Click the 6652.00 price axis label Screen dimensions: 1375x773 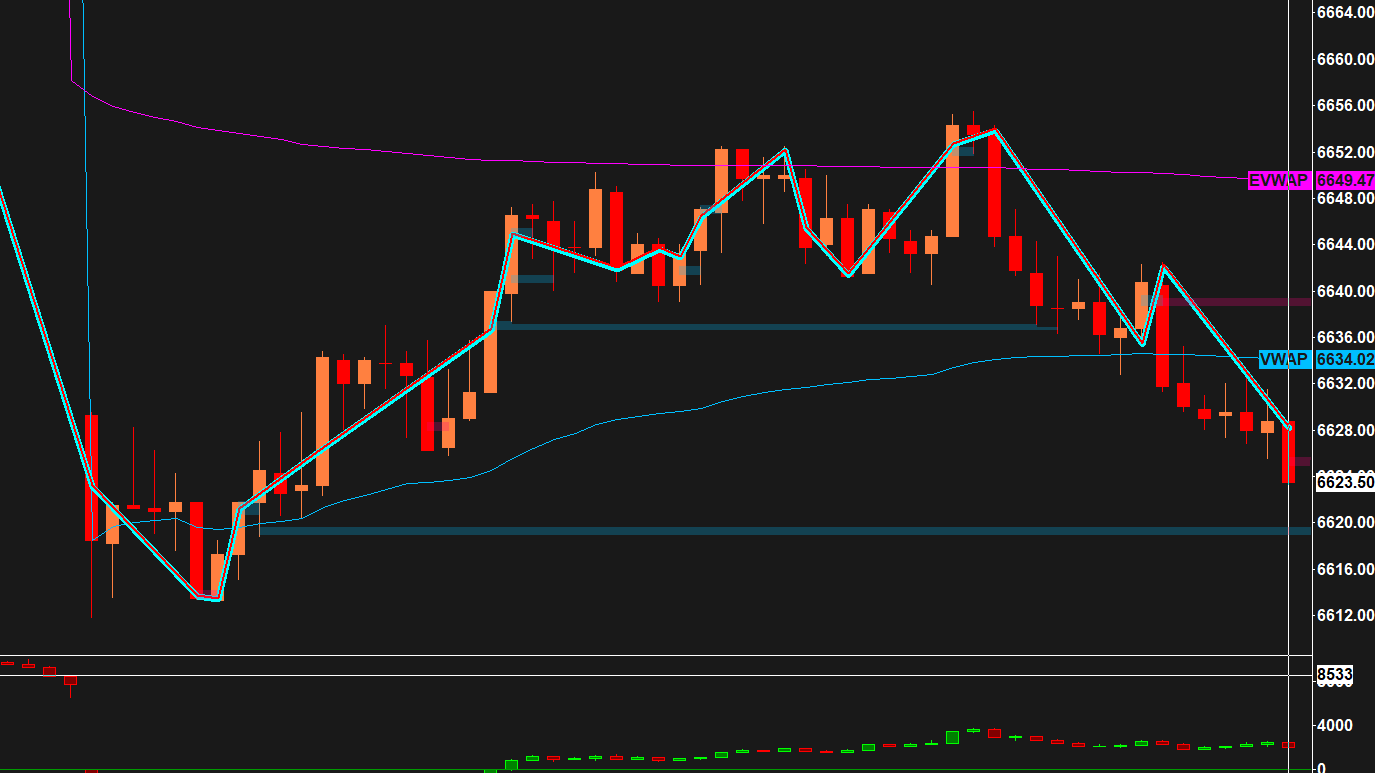point(1344,152)
